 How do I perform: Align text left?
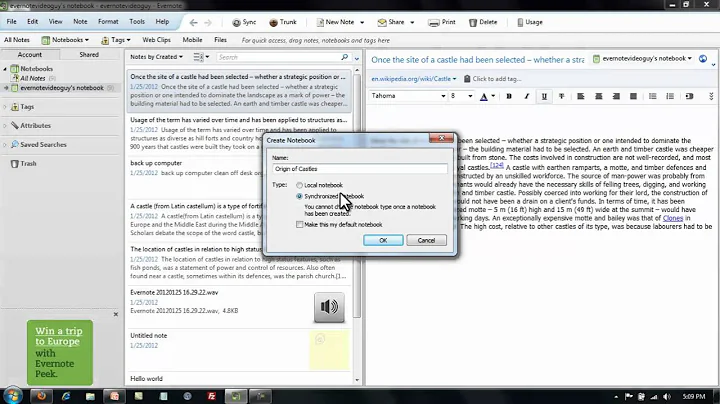[x=580, y=96]
